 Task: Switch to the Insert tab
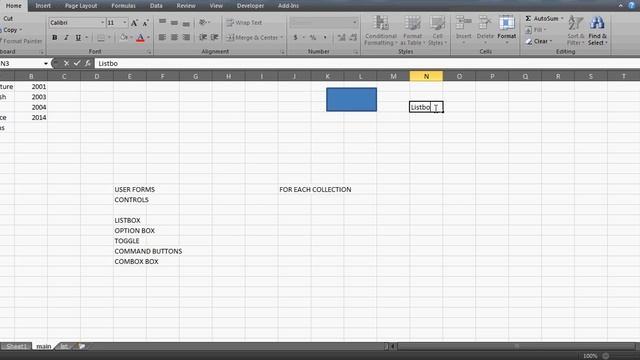43,6
